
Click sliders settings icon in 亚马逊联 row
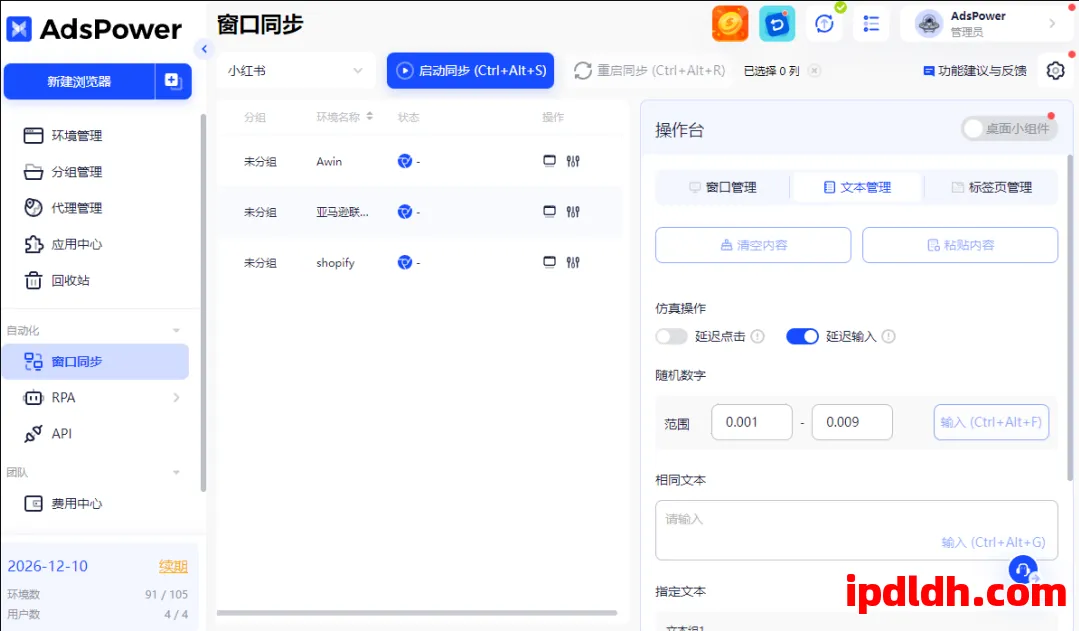tap(573, 211)
